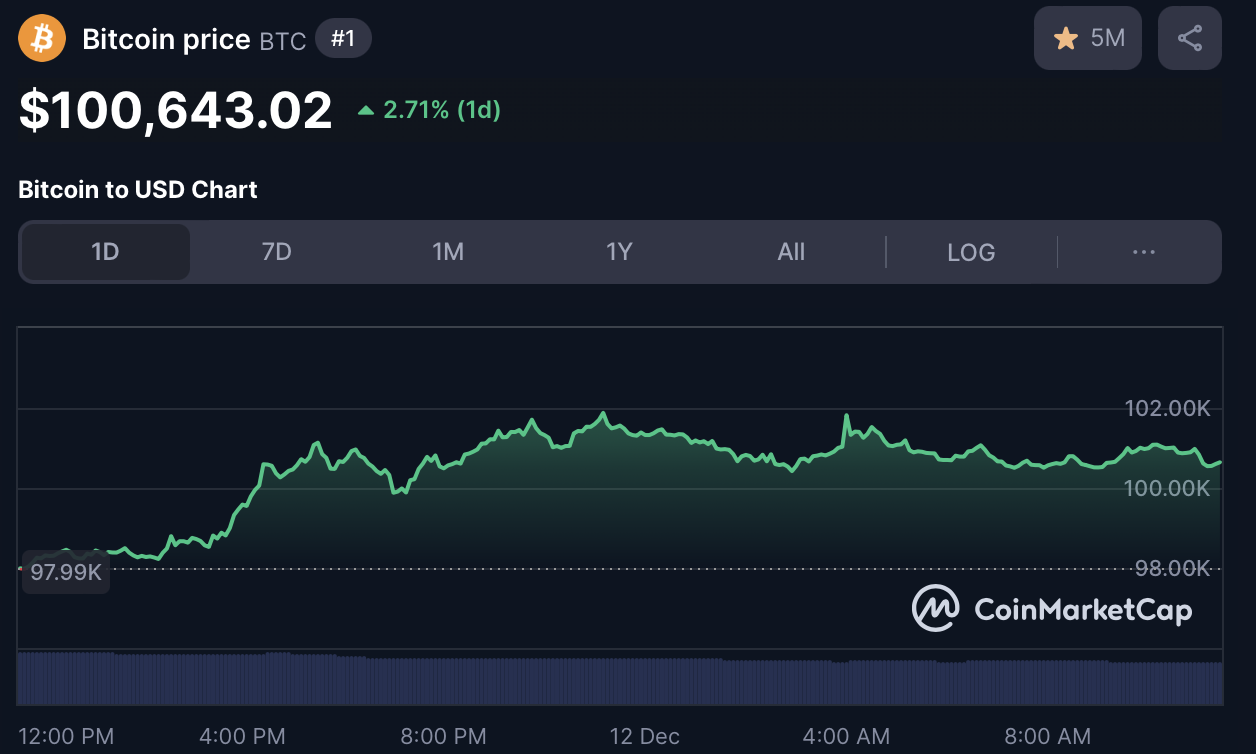
Task: Click the 4:00 PM time axis label
Action: 242,737
